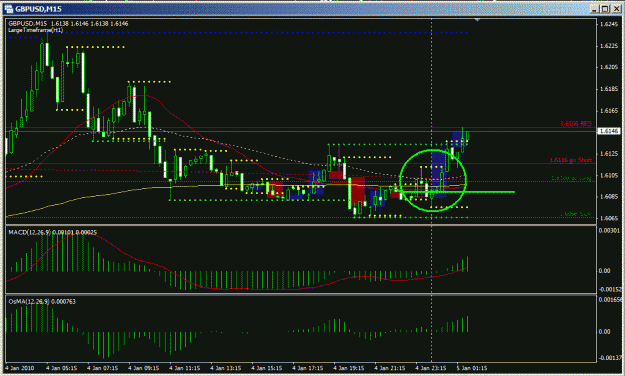This screenshot has width=625, height=376.
Task: Click price scale value 1.6065
Action: pos(609,218)
